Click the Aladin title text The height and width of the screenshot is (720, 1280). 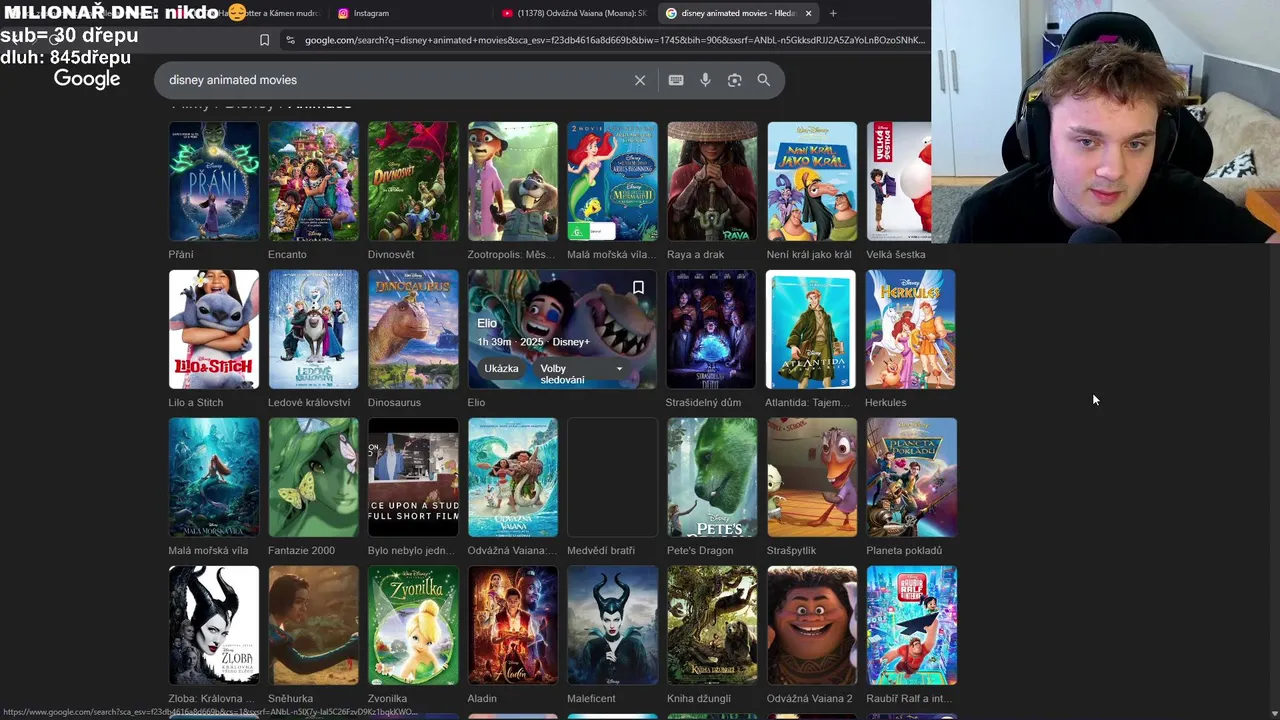click(482, 698)
